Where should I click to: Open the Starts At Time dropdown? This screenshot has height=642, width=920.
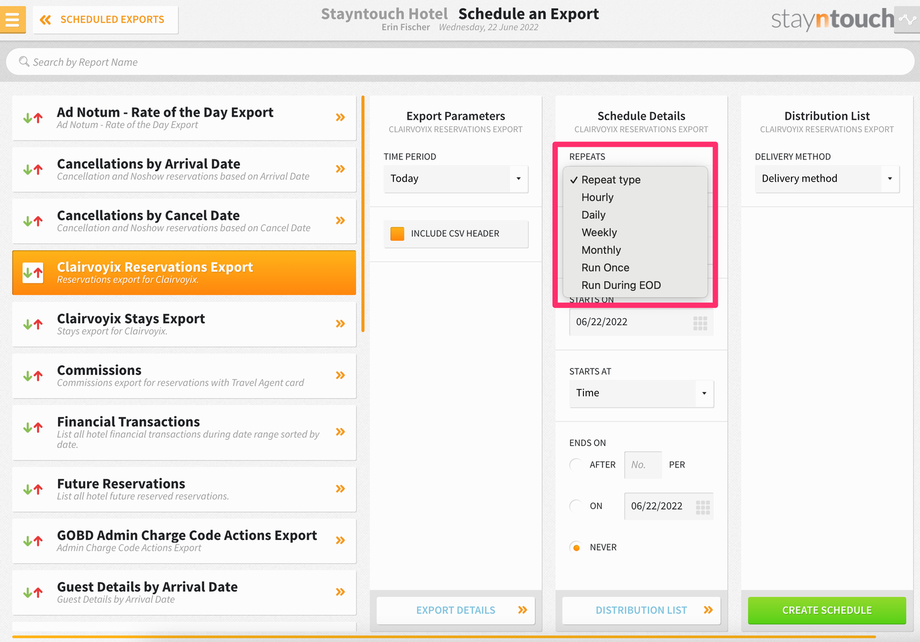tap(641, 393)
